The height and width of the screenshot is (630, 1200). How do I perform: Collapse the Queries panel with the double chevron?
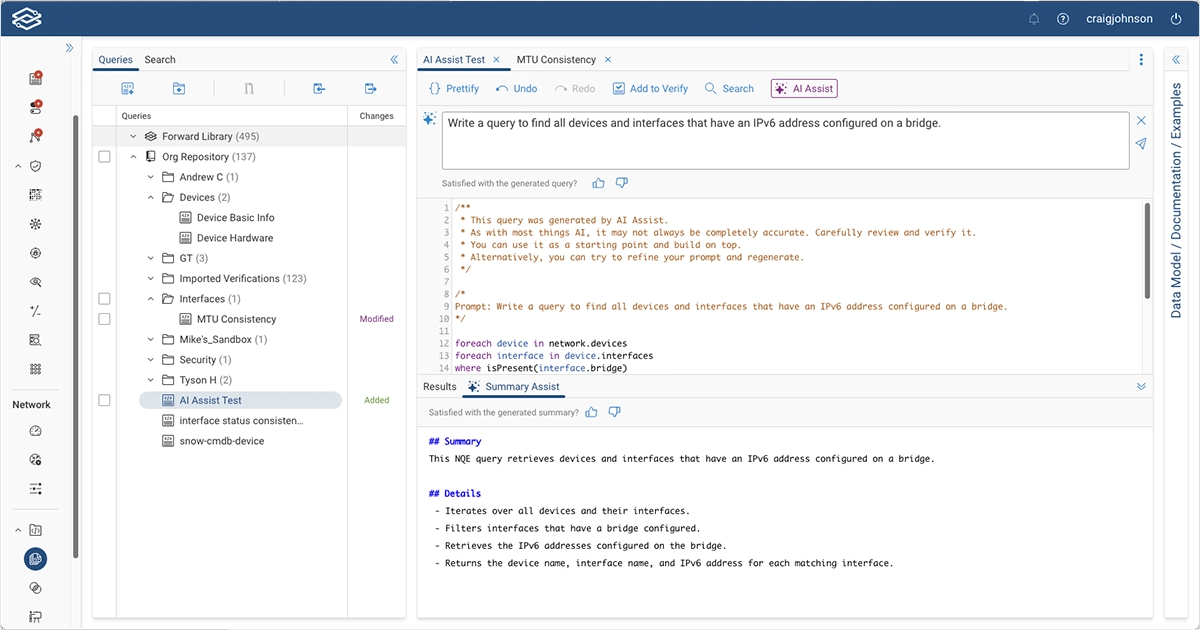[x=393, y=59]
